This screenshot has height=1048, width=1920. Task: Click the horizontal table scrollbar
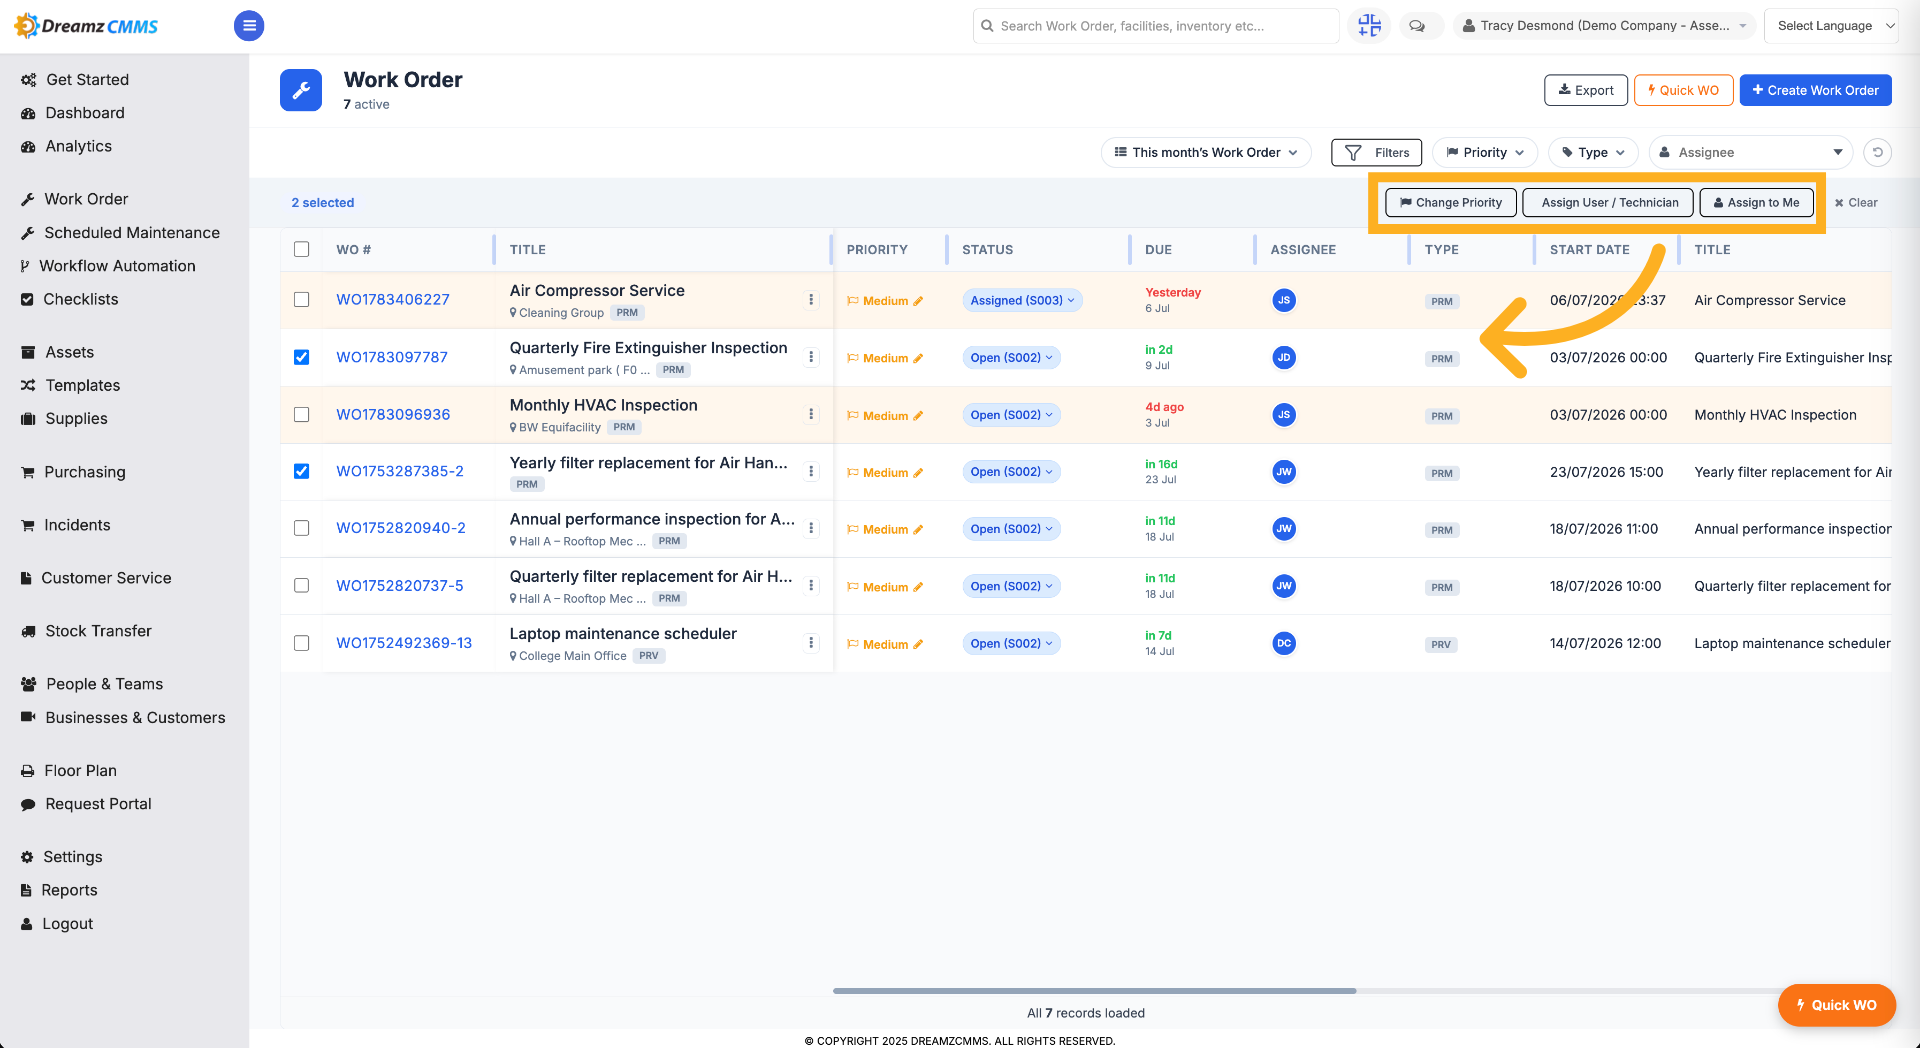click(x=1094, y=991)
